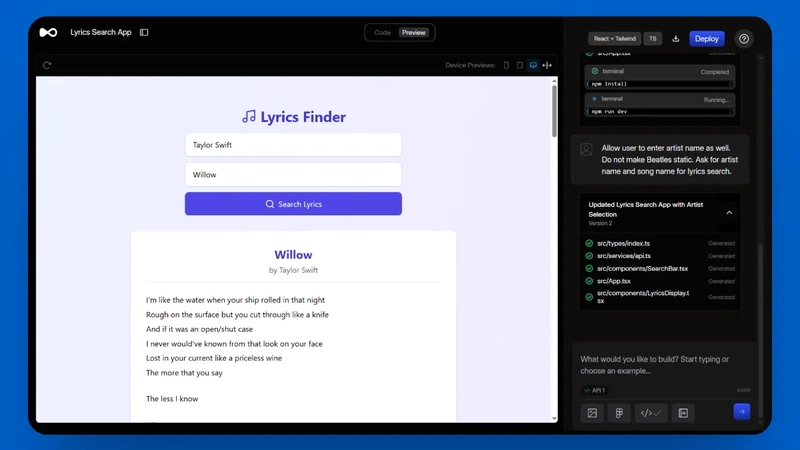This screenshot has width=800, height=450.
Task: Download the project with download icon
Action: [x=676, y=39]
